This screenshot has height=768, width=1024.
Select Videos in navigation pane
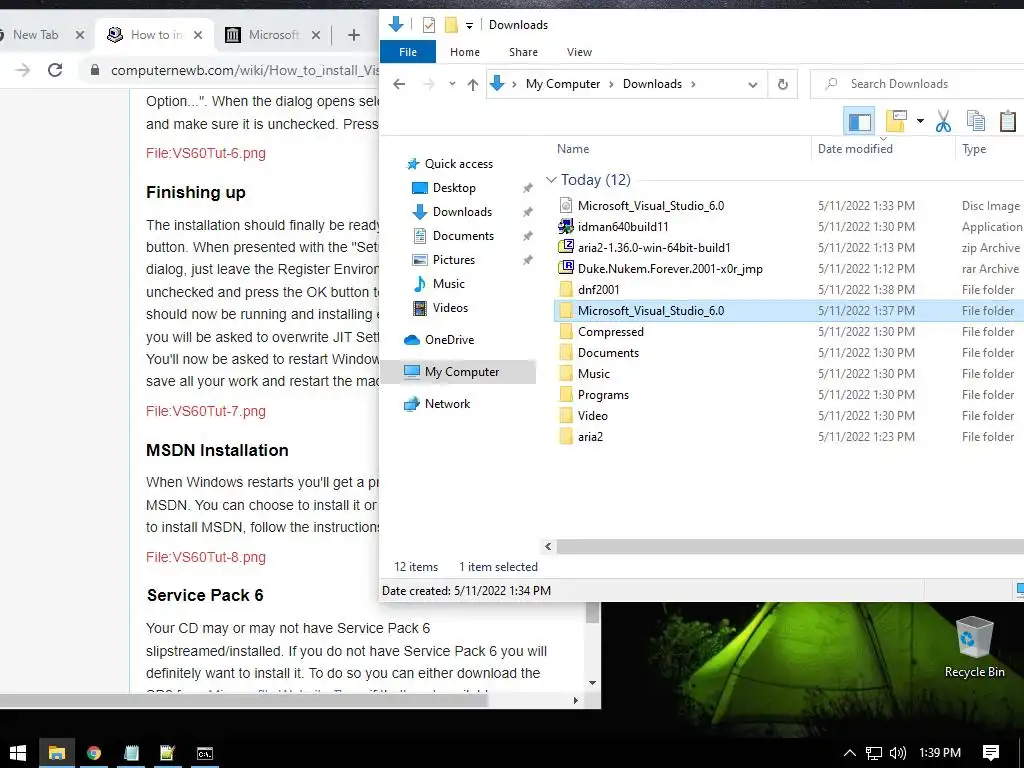pos(450,308)
